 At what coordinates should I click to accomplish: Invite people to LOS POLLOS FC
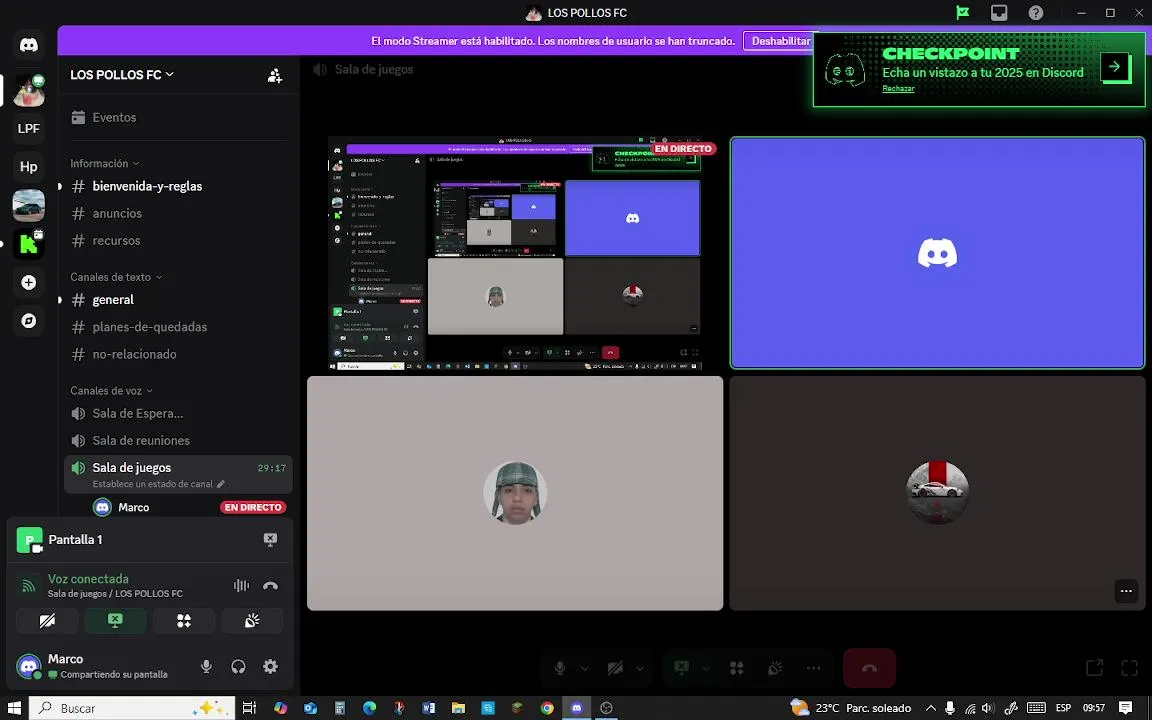click(275, 75)
